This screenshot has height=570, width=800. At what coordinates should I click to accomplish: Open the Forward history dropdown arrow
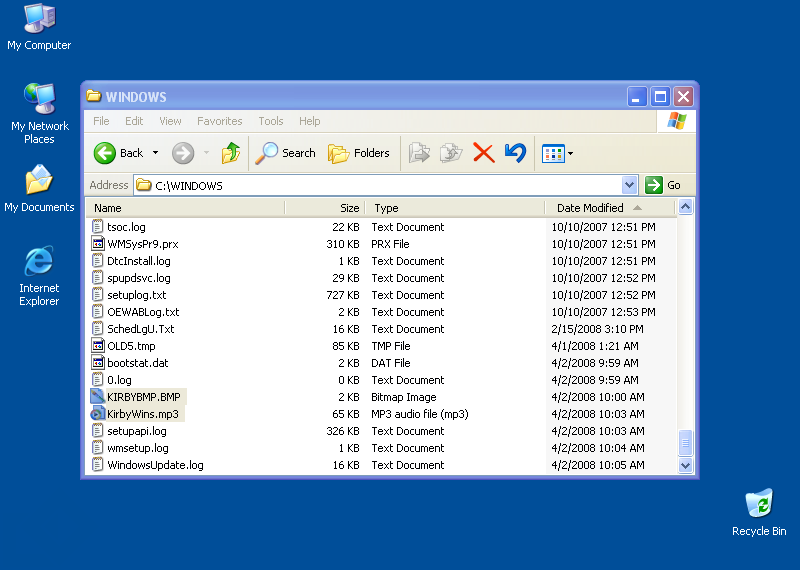[206, 153]
